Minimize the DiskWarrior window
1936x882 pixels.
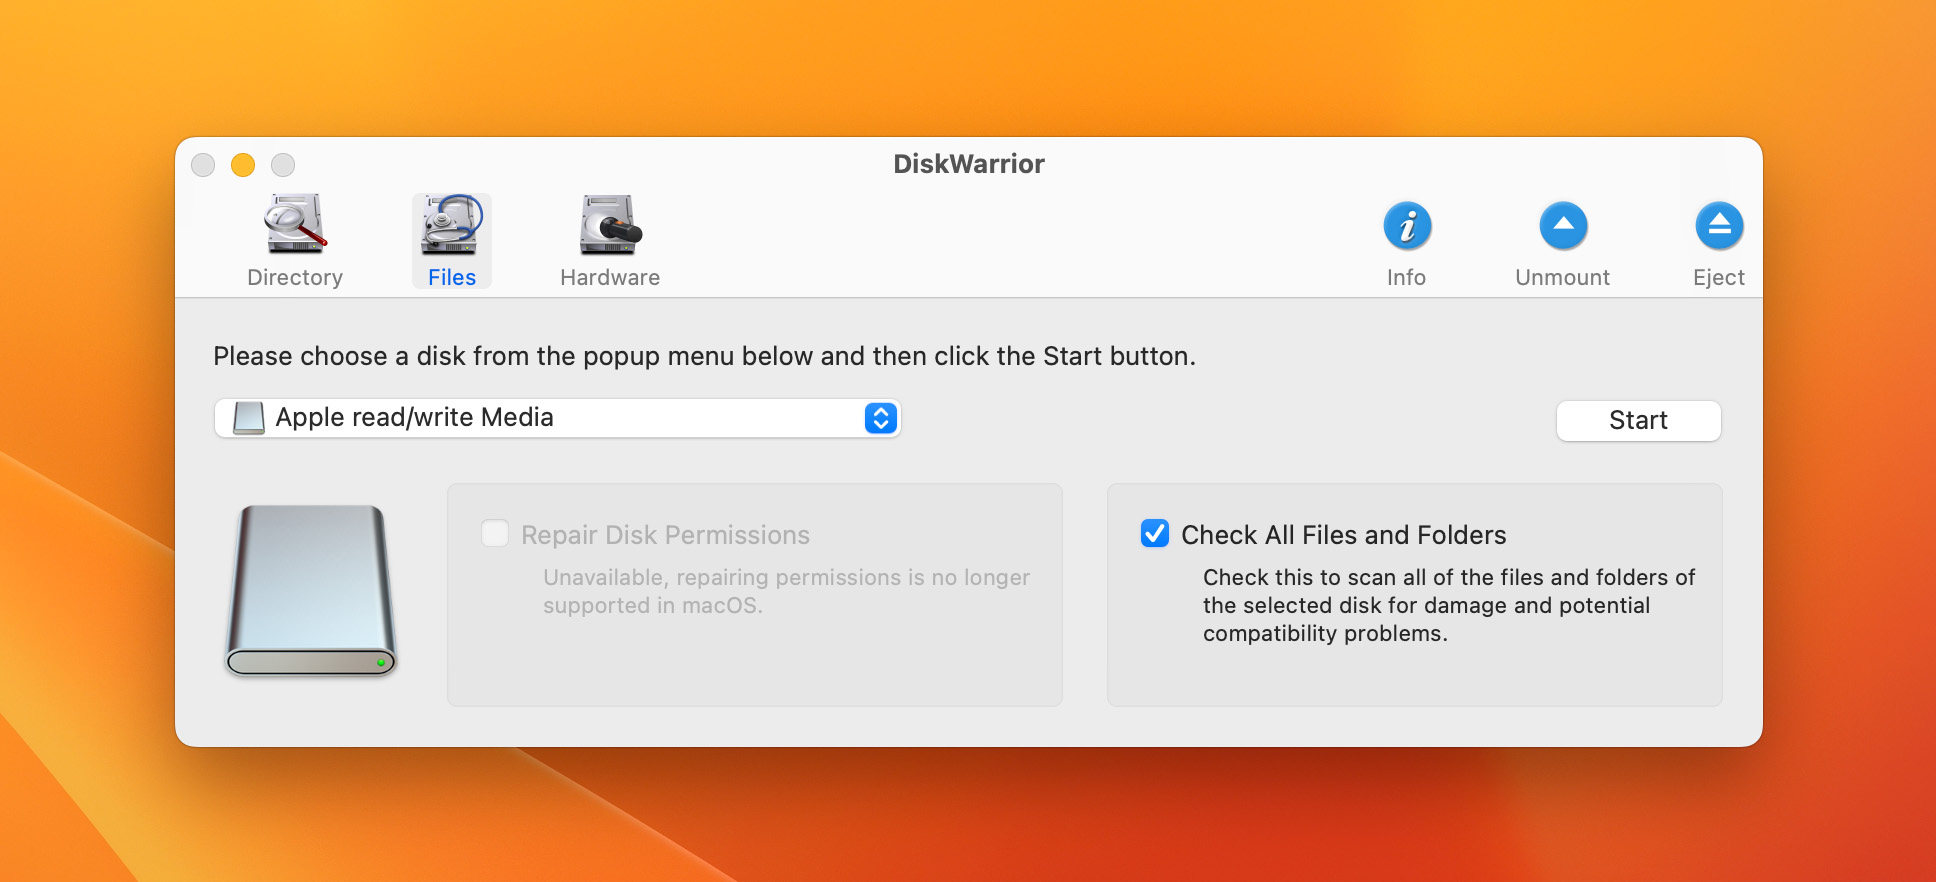pos(243,165)
